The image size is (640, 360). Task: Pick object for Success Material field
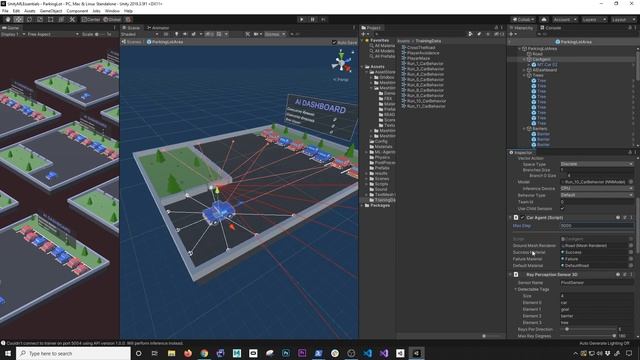click(631, 252)
